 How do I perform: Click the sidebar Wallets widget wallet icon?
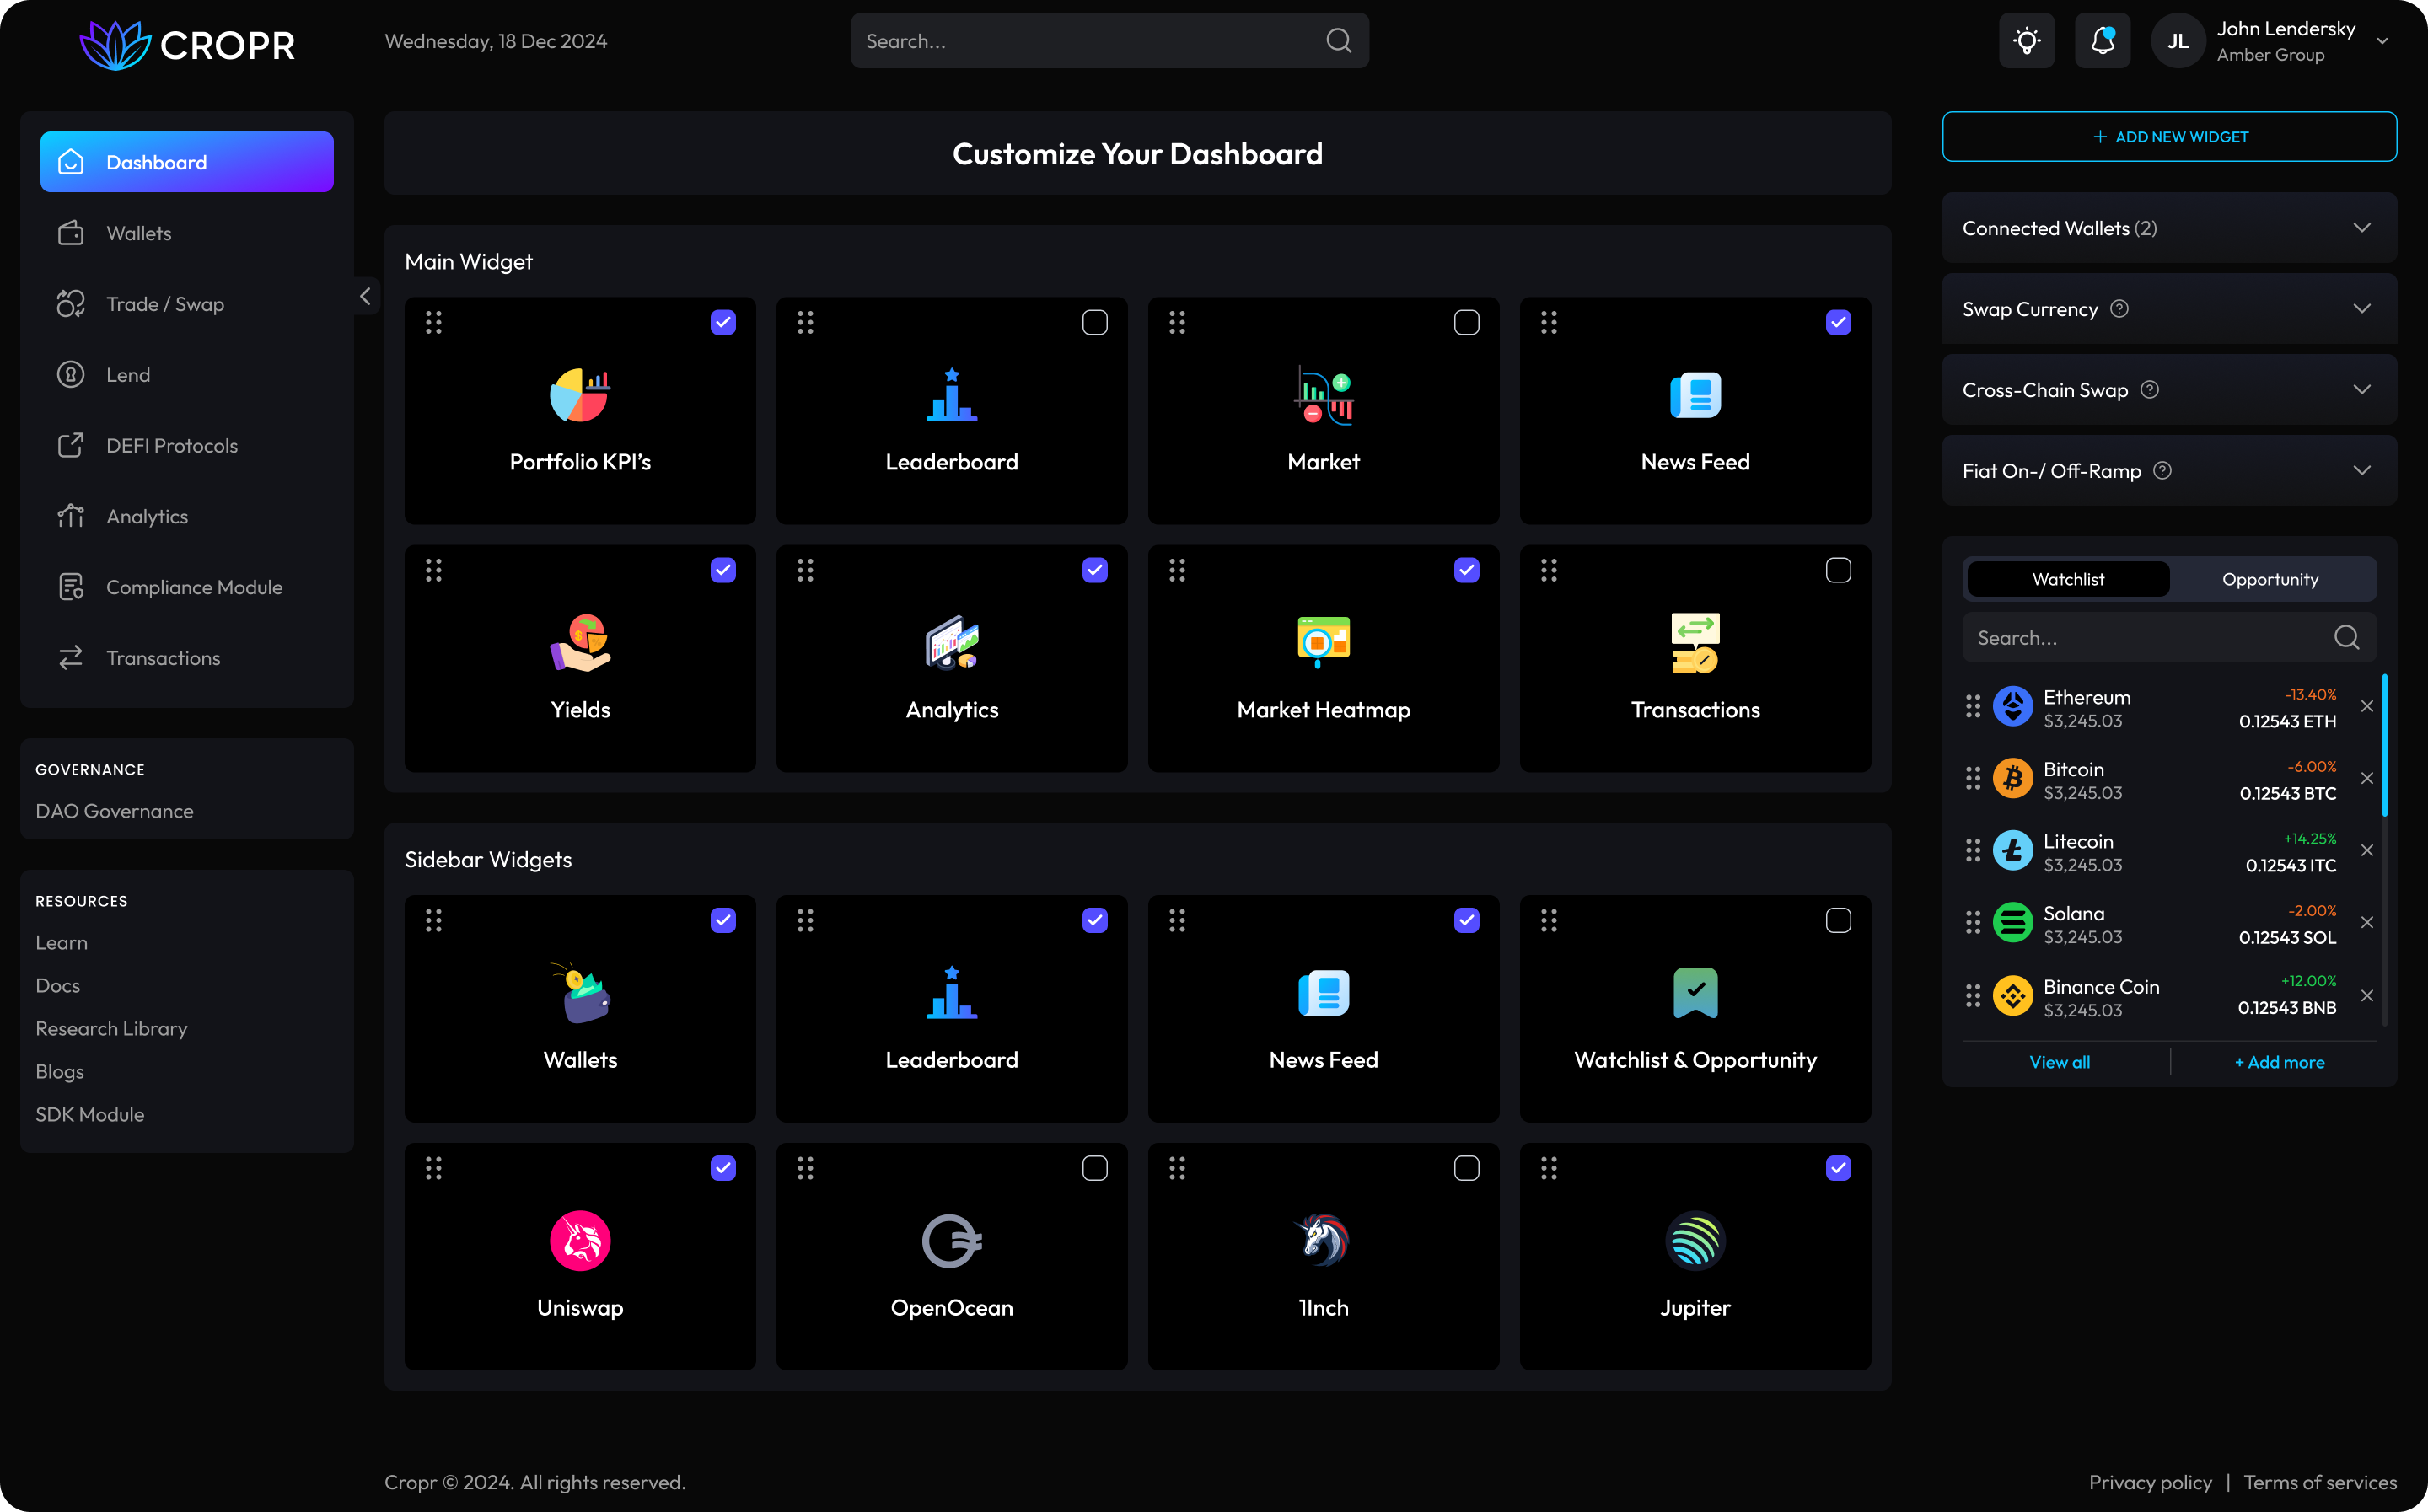[x=580, y=993]
